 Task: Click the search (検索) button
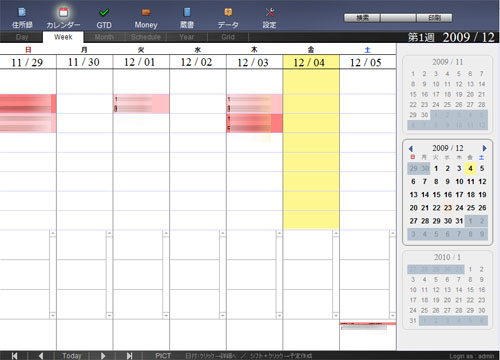(362, 18)
